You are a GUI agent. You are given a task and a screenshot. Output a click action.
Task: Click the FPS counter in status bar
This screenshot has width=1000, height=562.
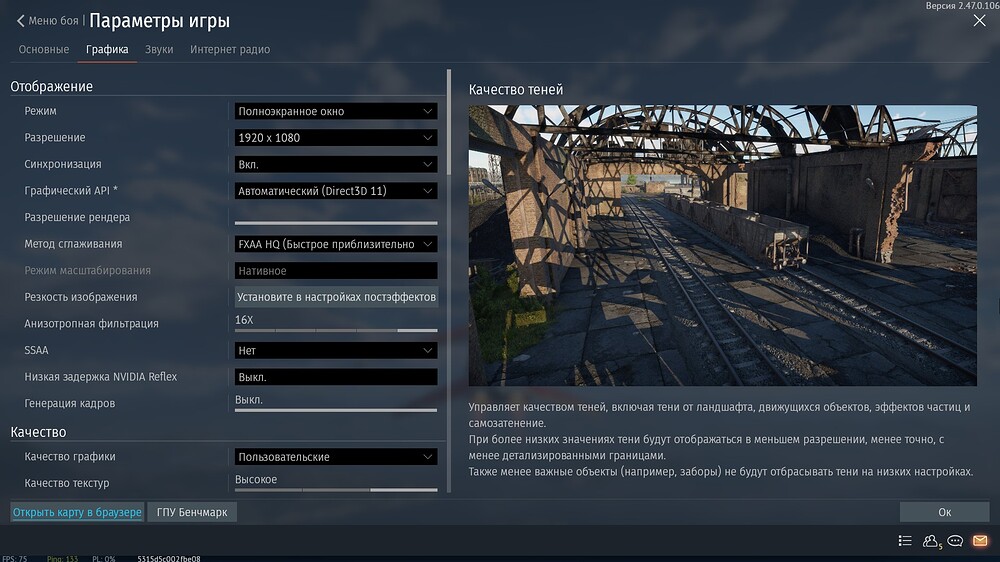point(15,558)
